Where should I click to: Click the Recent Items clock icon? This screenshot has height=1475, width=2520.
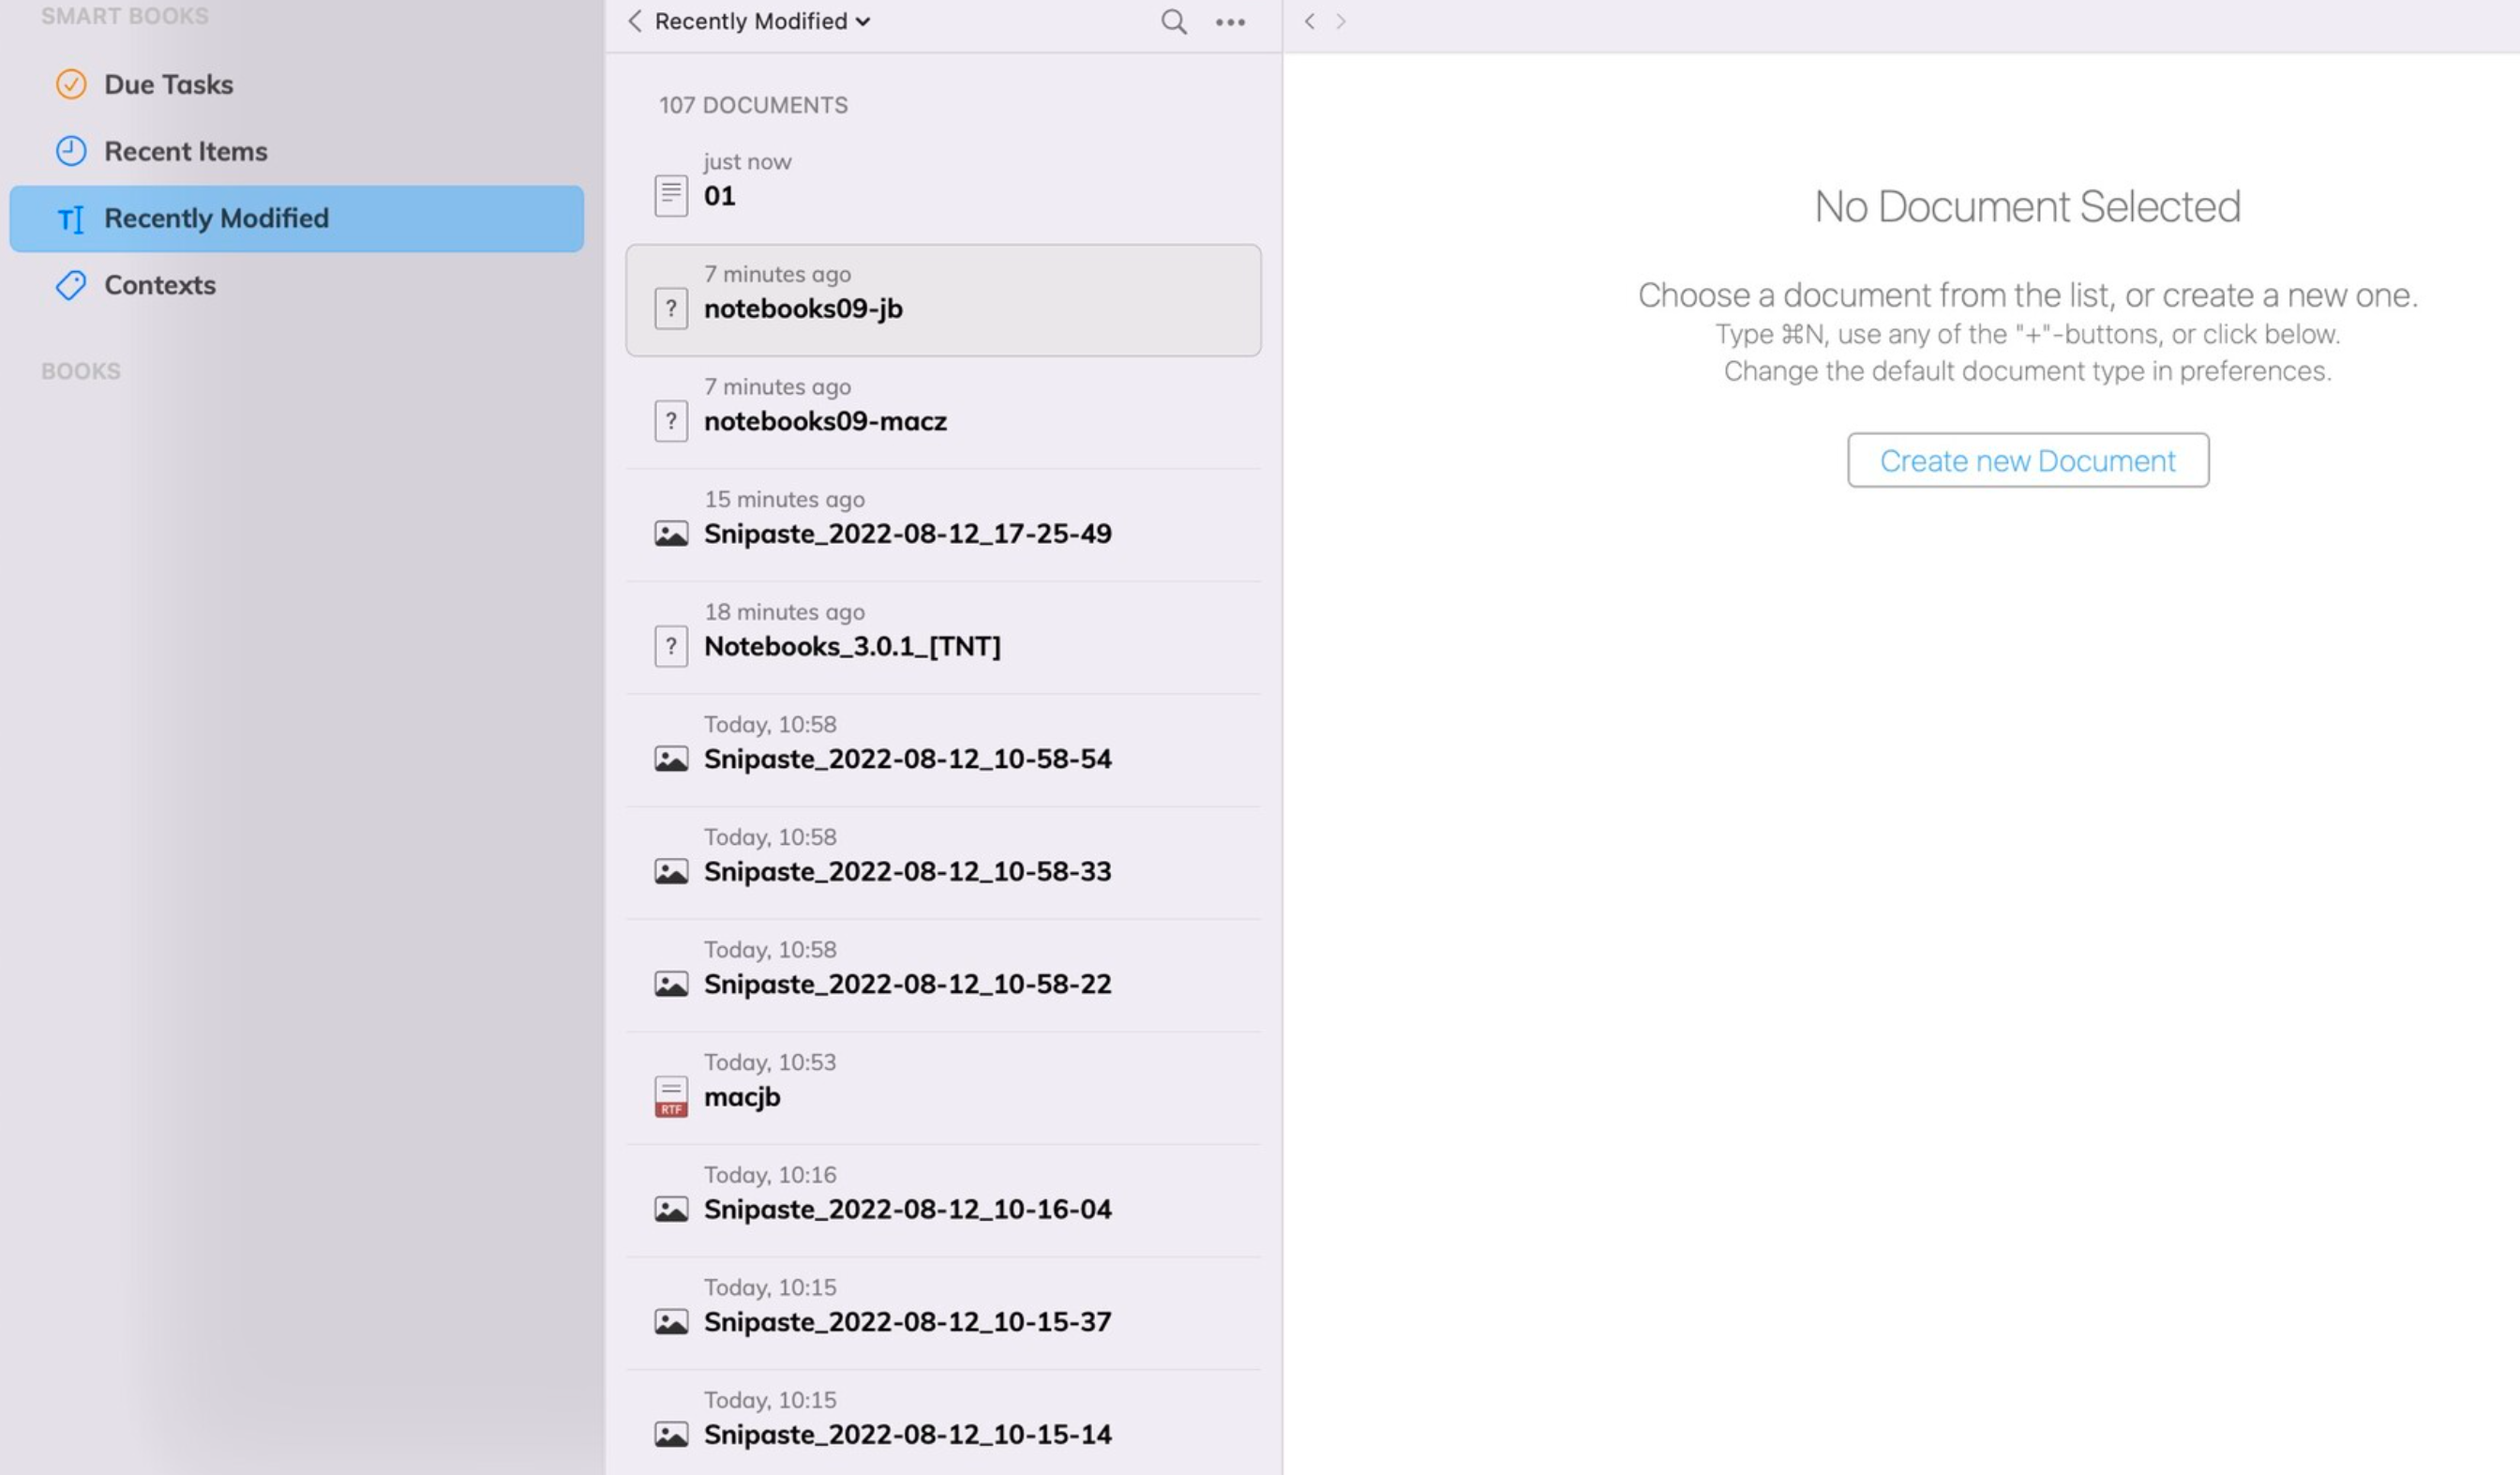[71, 151]
